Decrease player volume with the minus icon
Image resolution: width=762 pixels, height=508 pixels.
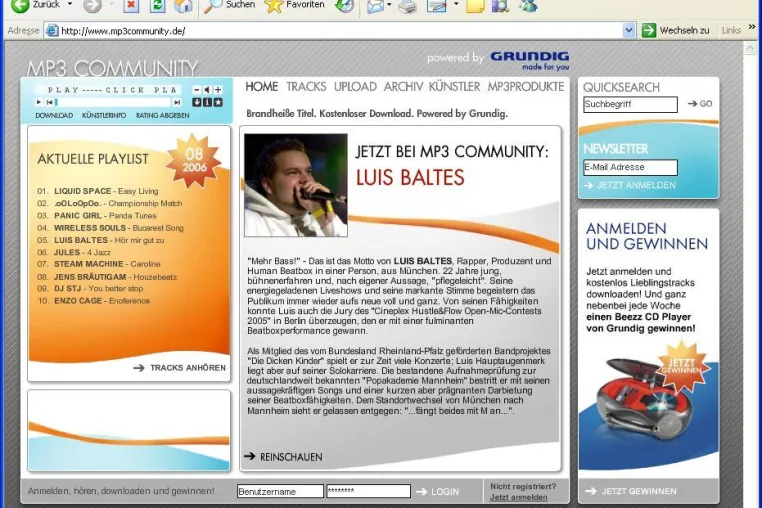click(196, 90)
